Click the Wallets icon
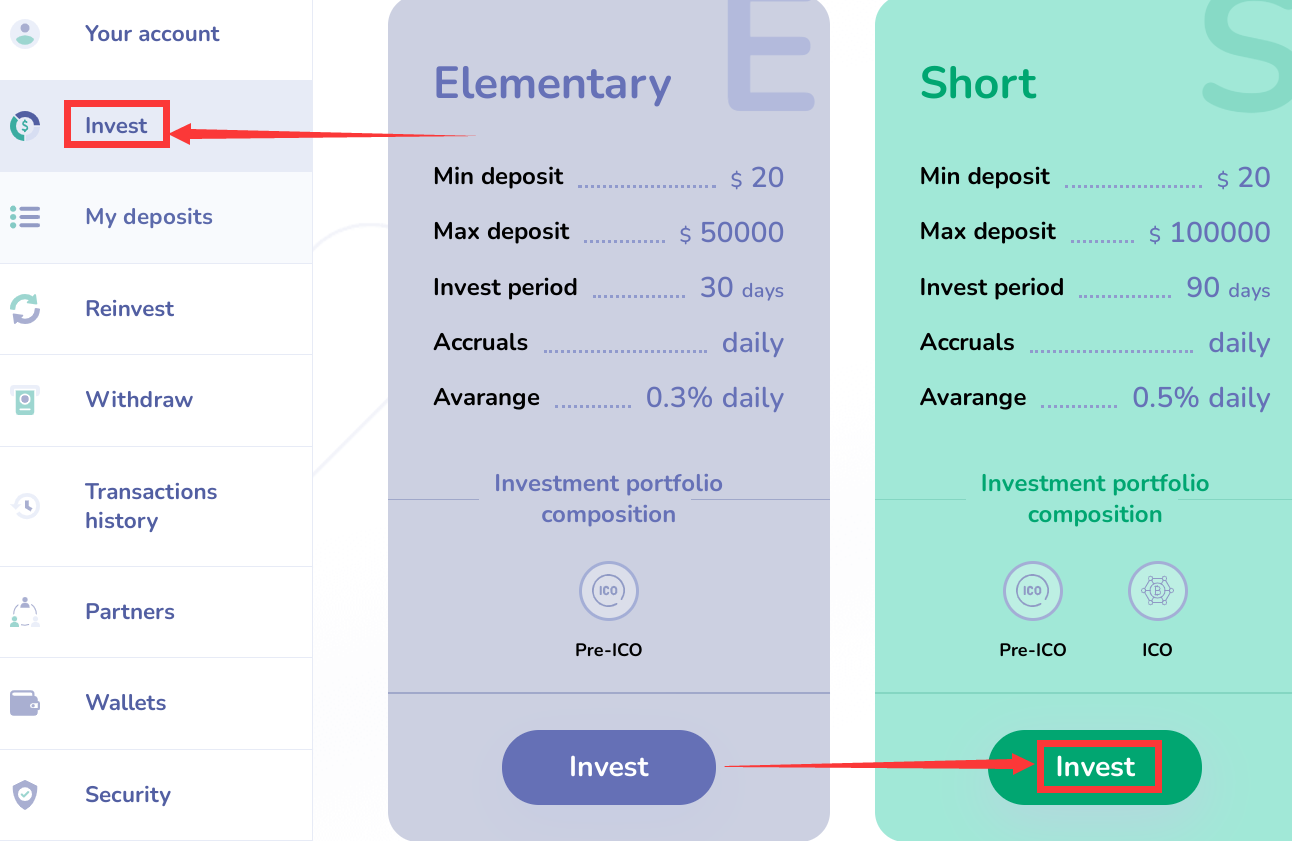The width and height of the screenshot is (1292, 841). 25,703
